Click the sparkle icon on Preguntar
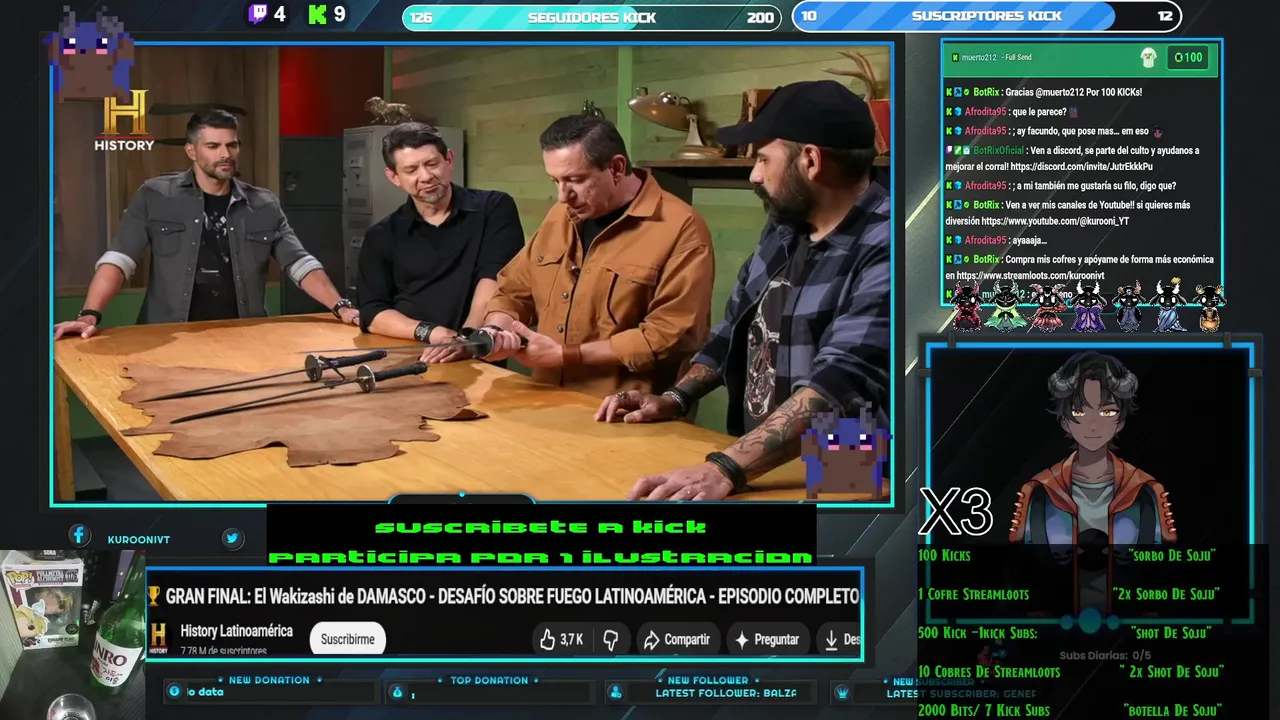Viewport: 1280px width, 720px height. (741, 639)
